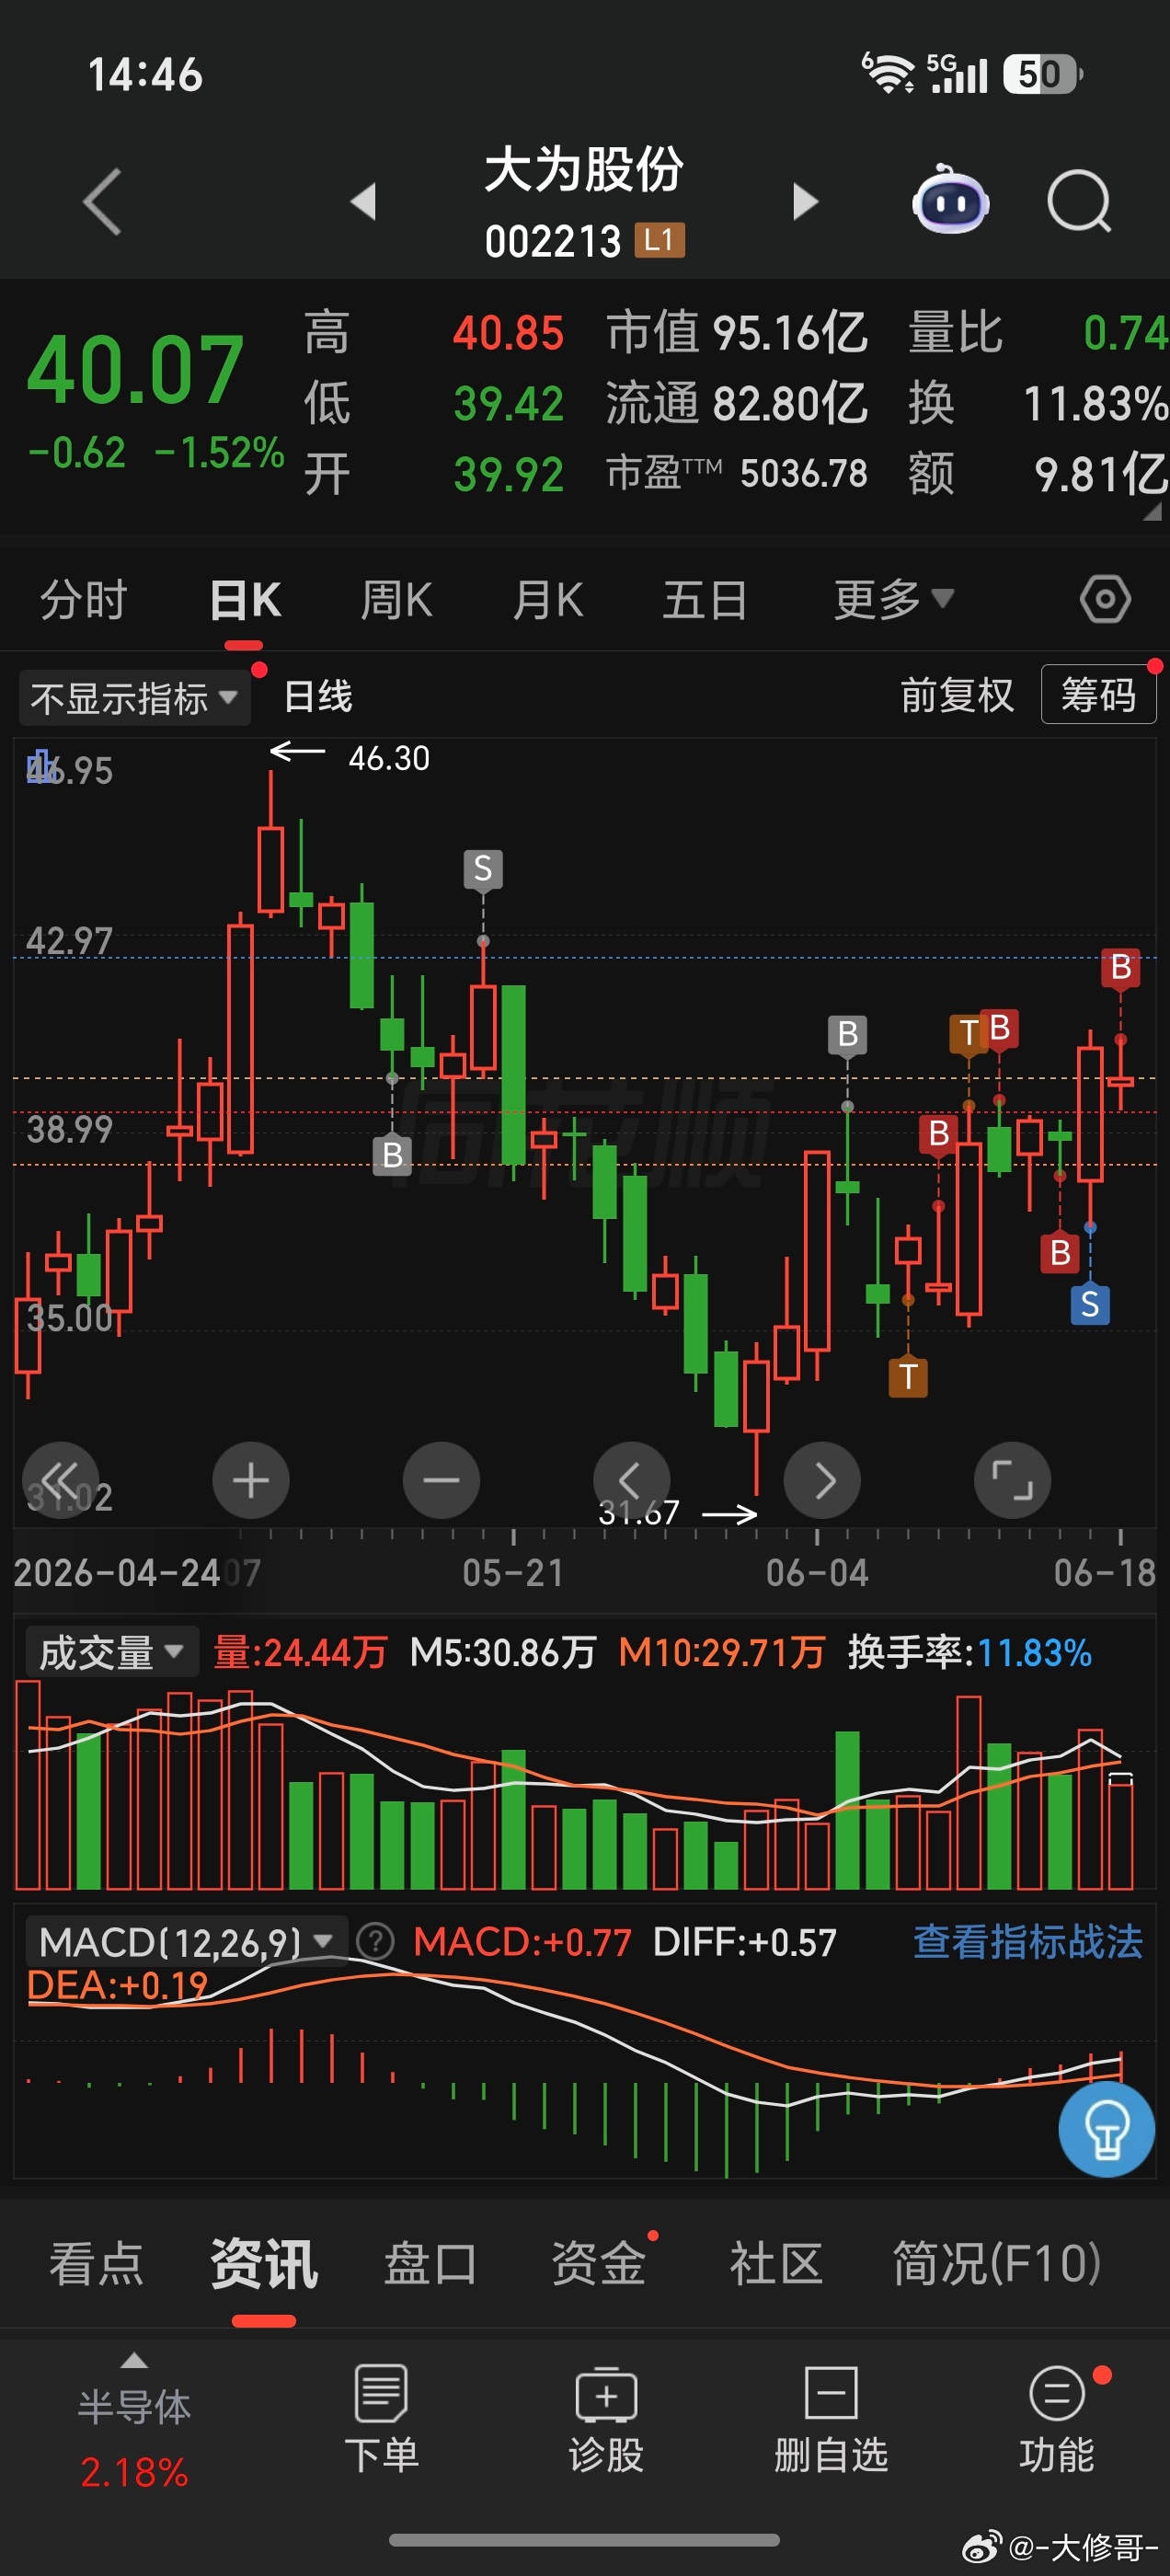Expand the 半导体 sector panel
The height and width of the screenshot is (2576, 1170).
click(134, 2420)
